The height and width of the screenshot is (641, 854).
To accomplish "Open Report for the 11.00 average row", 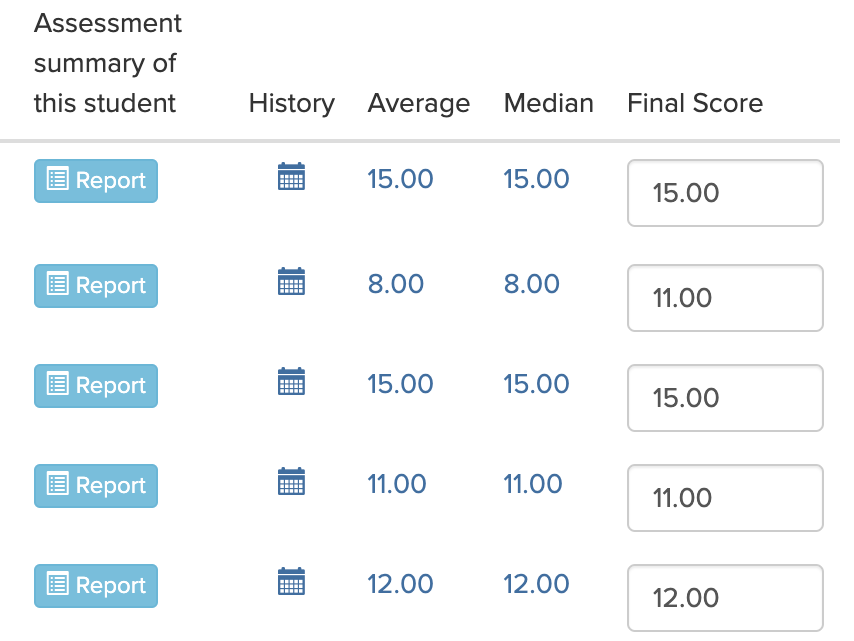I will [96, 486].
